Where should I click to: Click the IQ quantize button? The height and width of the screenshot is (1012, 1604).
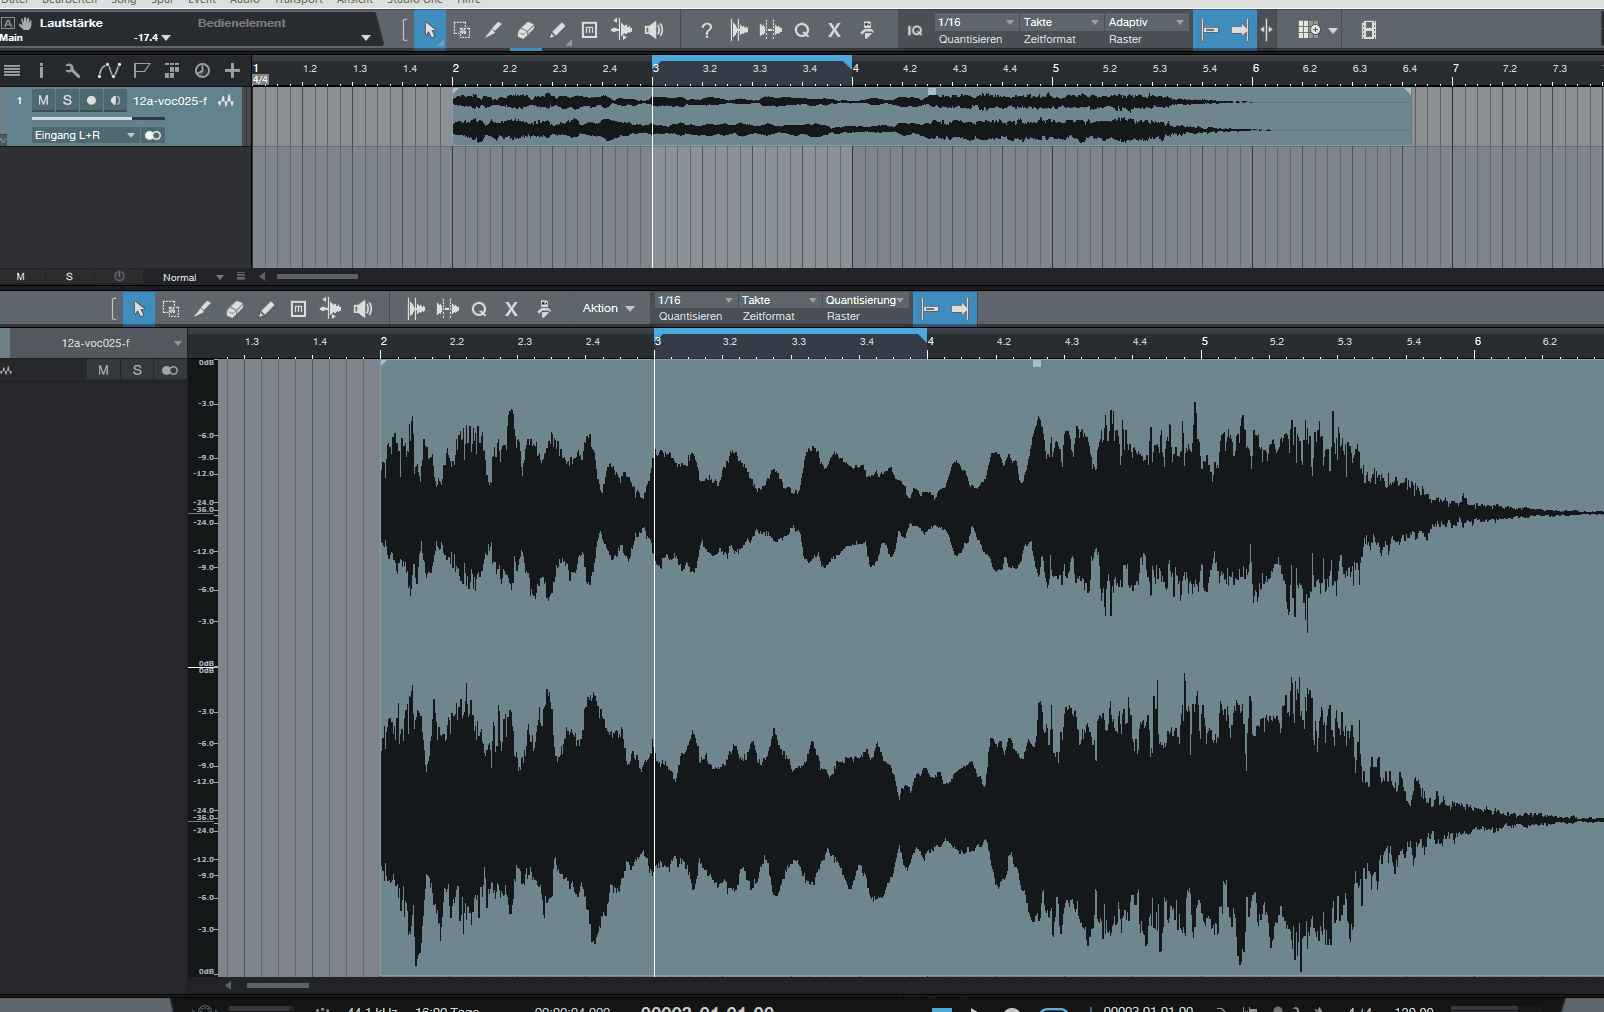(x=914, y=30)
